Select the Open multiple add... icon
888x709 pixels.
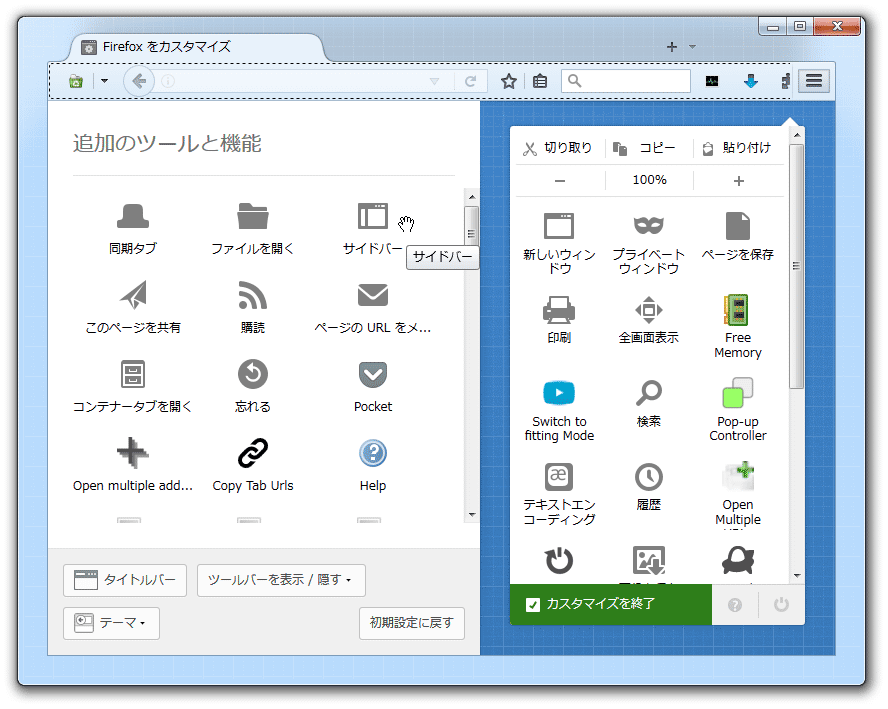(x=133, y=453)
